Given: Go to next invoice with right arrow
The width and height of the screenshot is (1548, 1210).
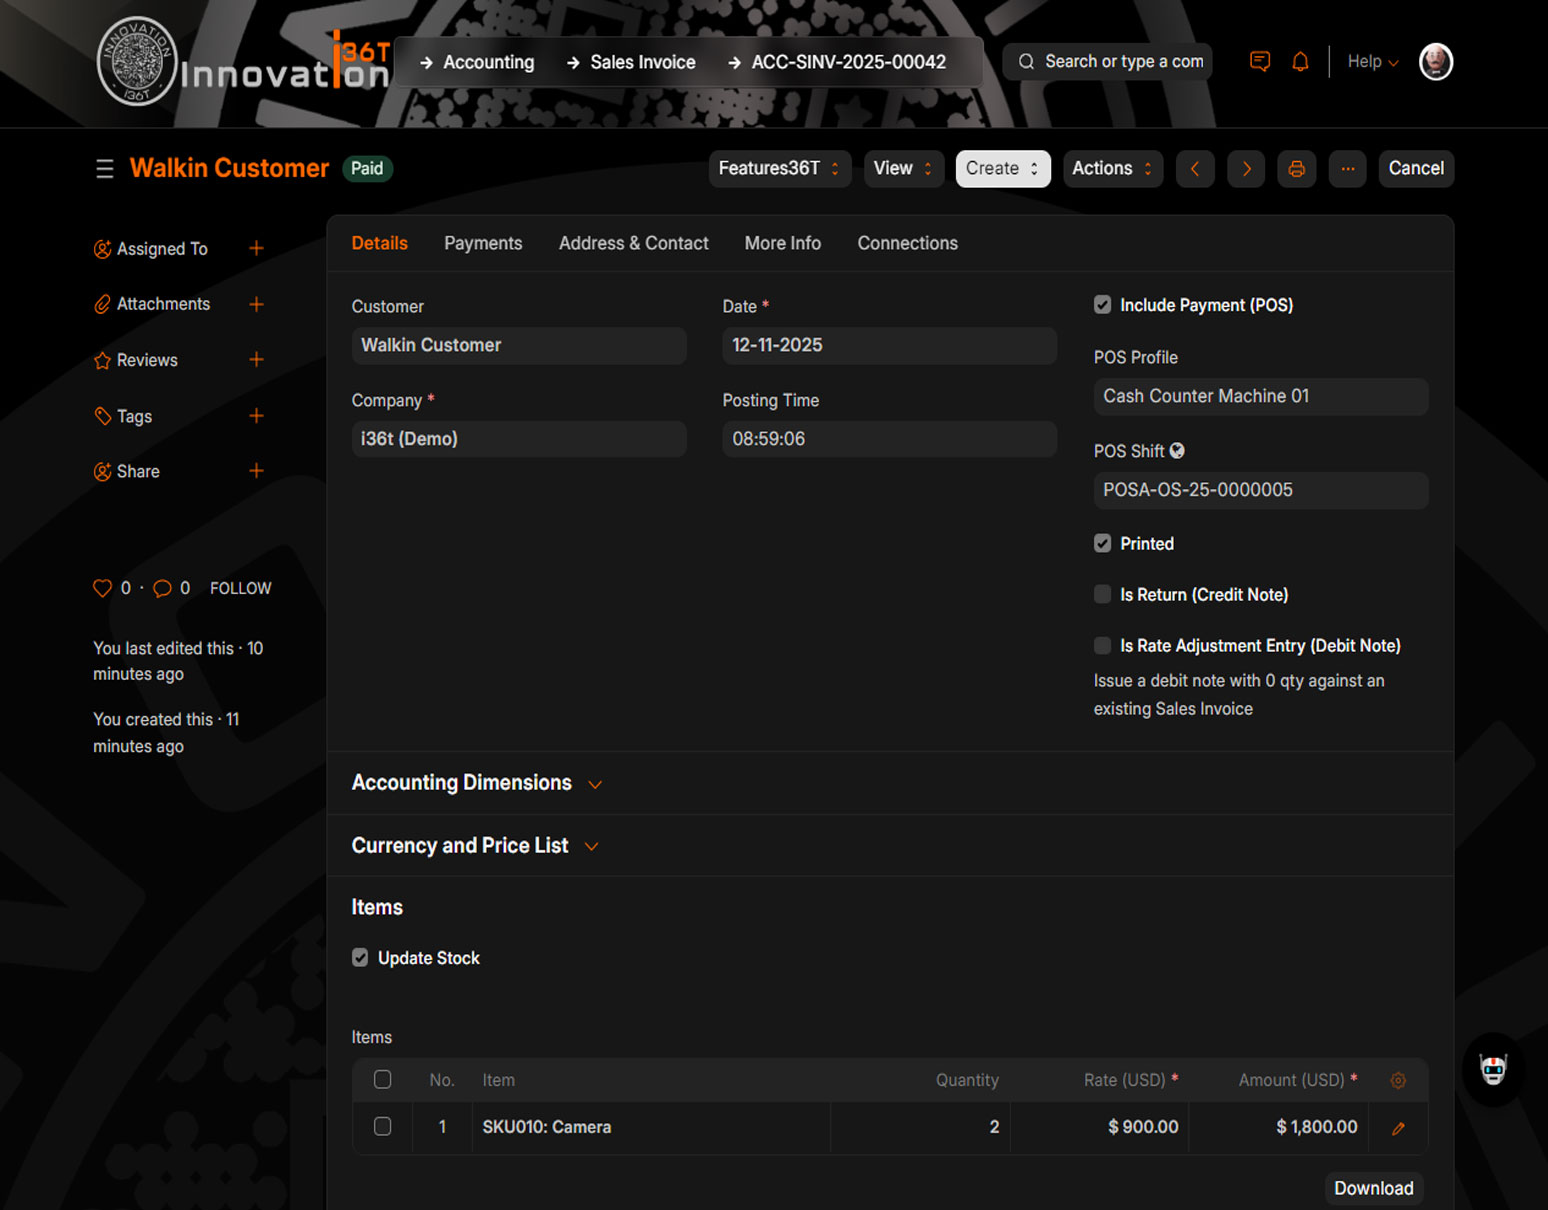Looking at the screenshot, I should coord(1246,169).
